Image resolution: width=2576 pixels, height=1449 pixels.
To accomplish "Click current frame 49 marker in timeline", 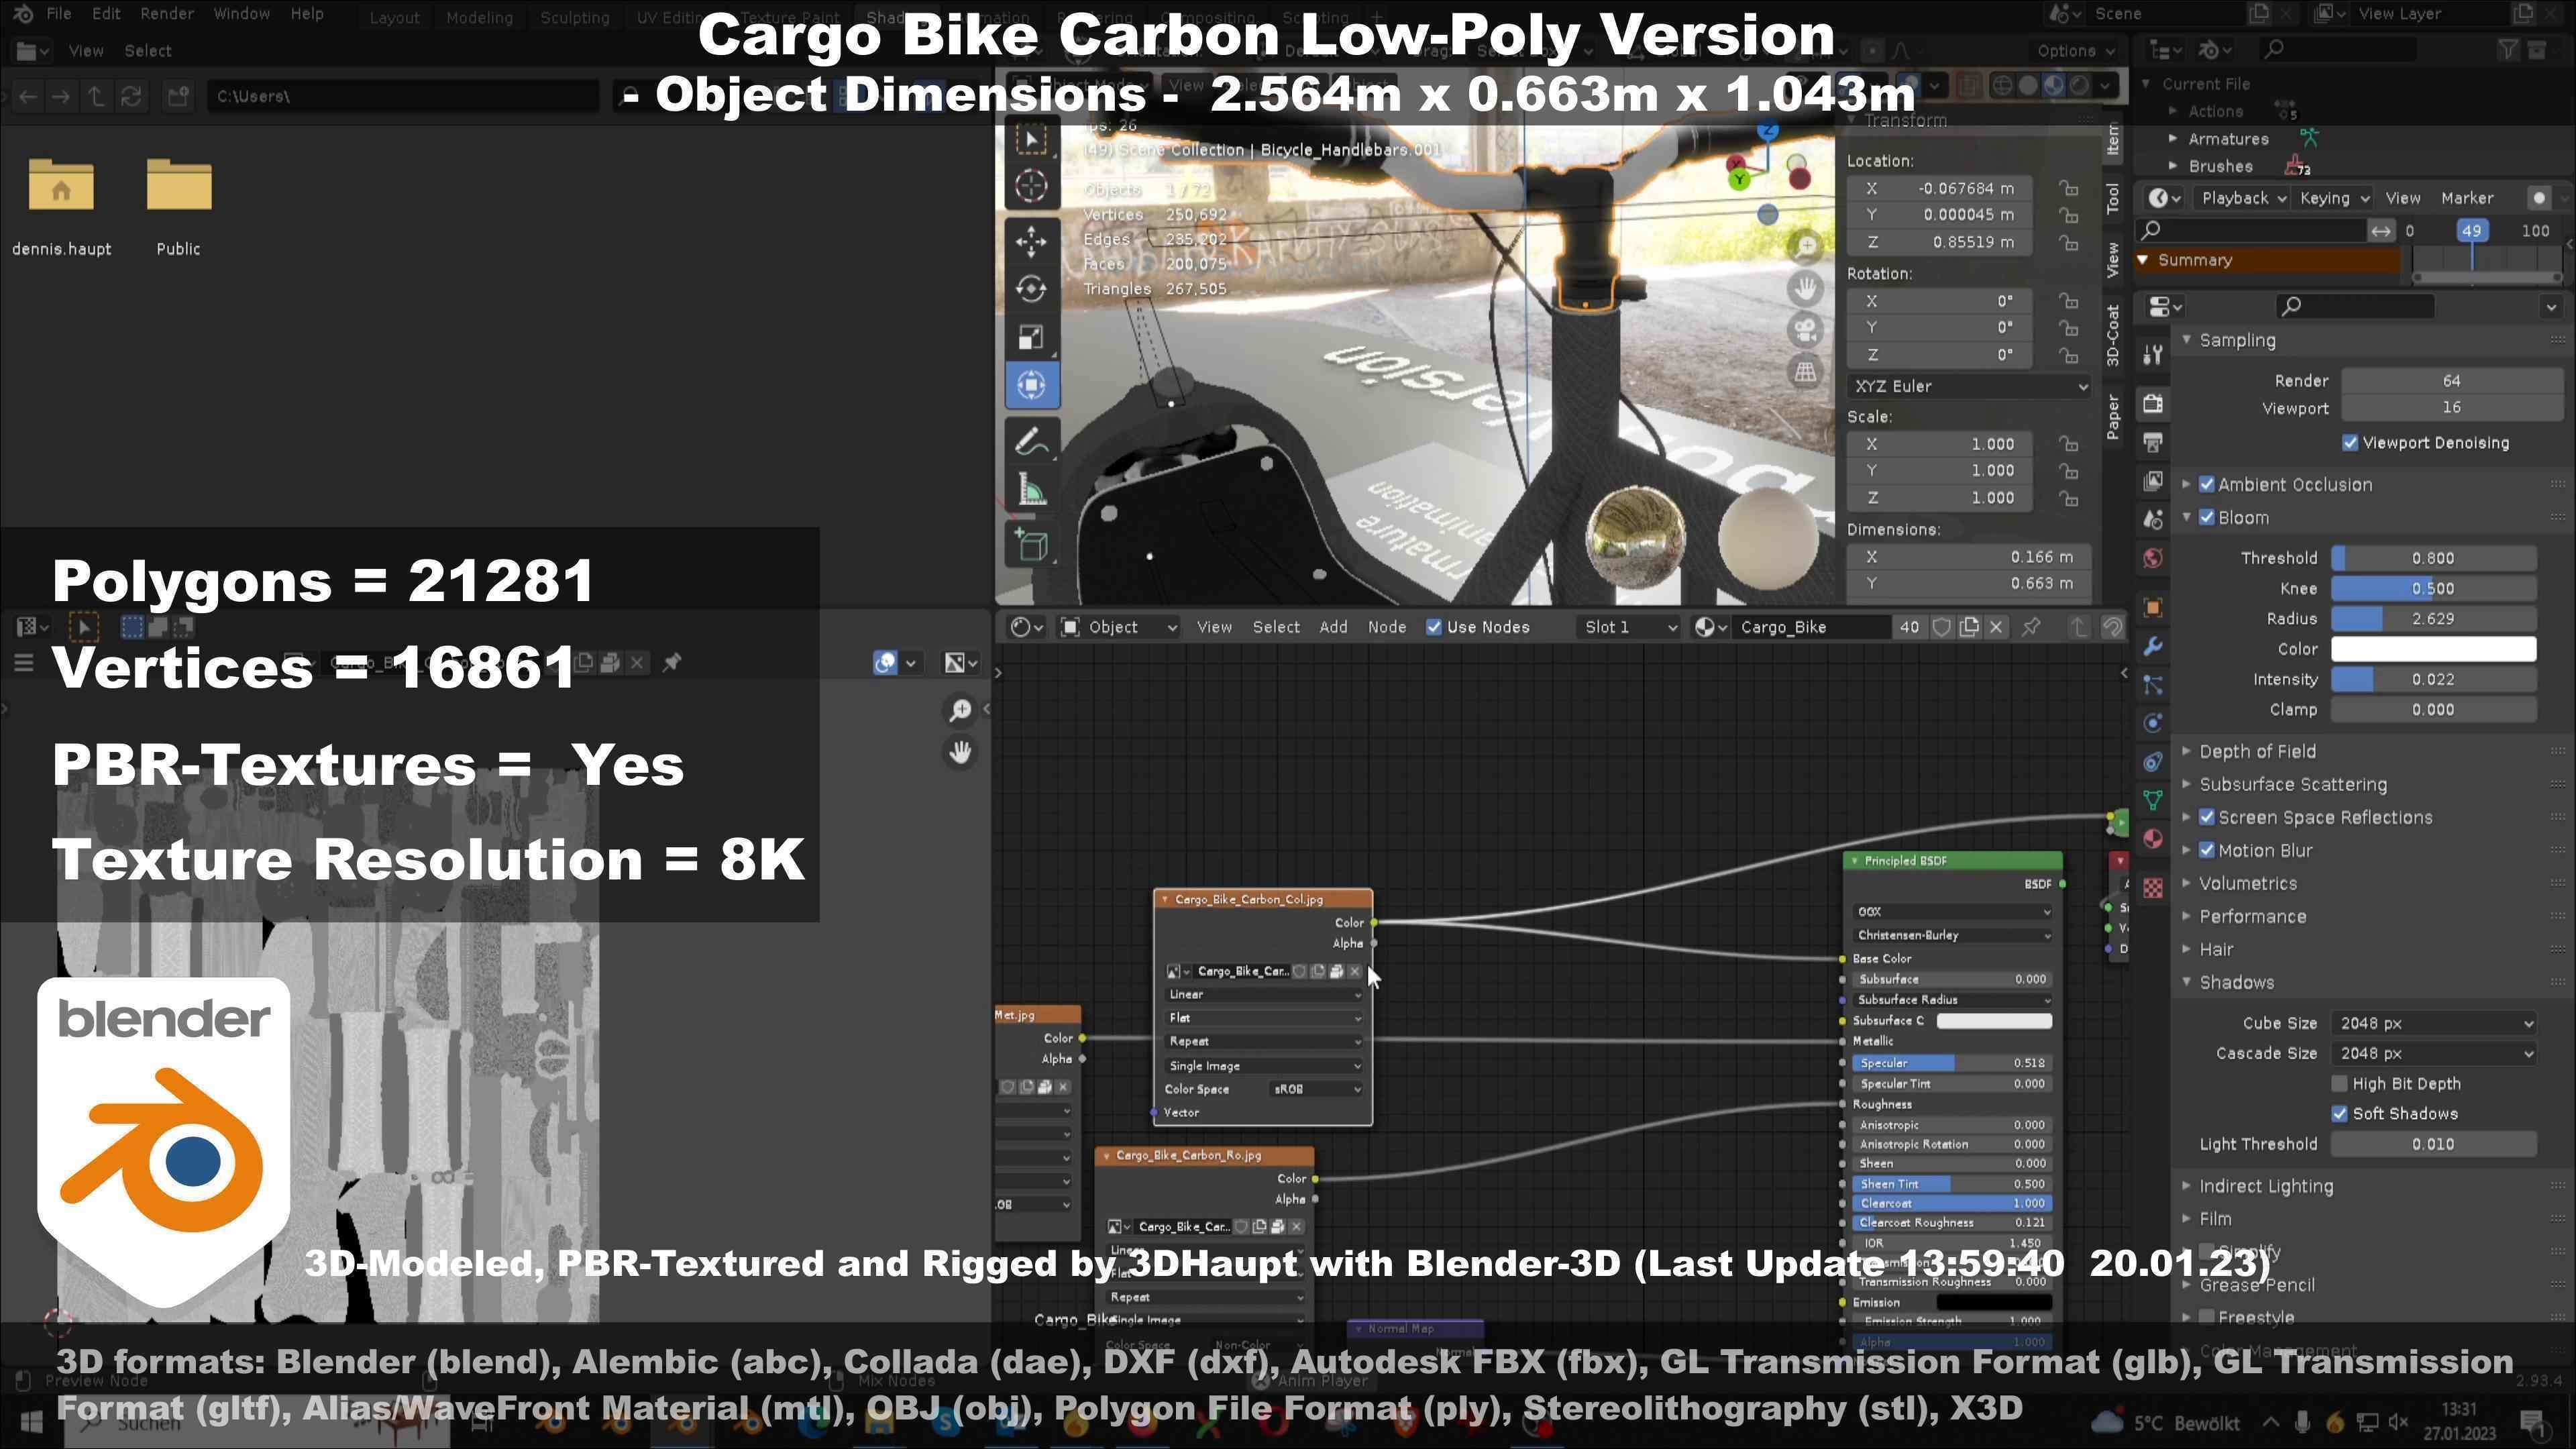I will point(2471,231).
